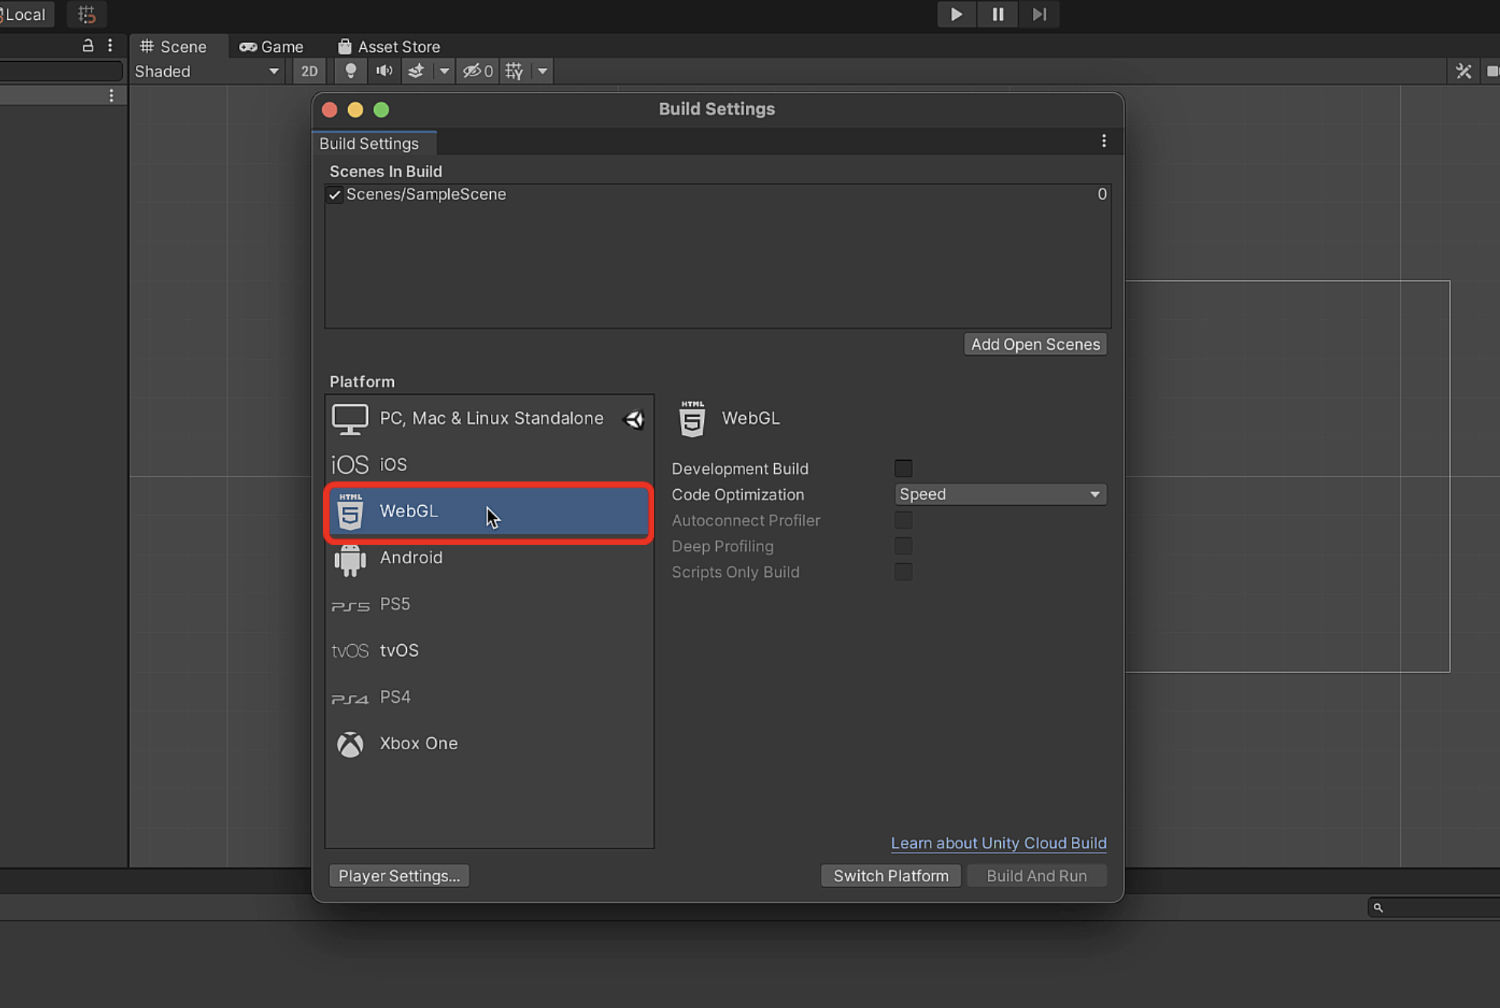Image resolution: width=1500 pixels, height=1008 pixels.
Task: Select the PS4 platform
Action: 489,697
